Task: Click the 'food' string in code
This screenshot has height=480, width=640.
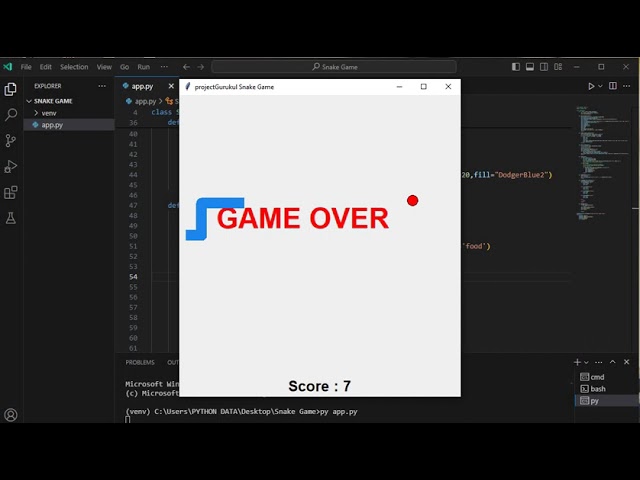Action: (x=474, y=246)
